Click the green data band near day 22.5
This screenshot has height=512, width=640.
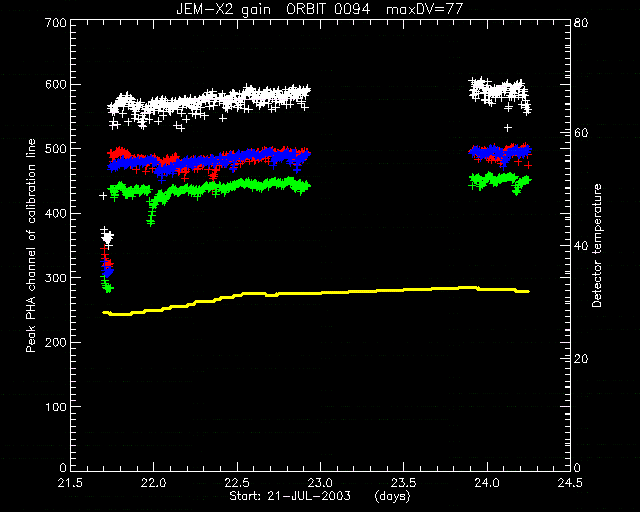(237, 185)
